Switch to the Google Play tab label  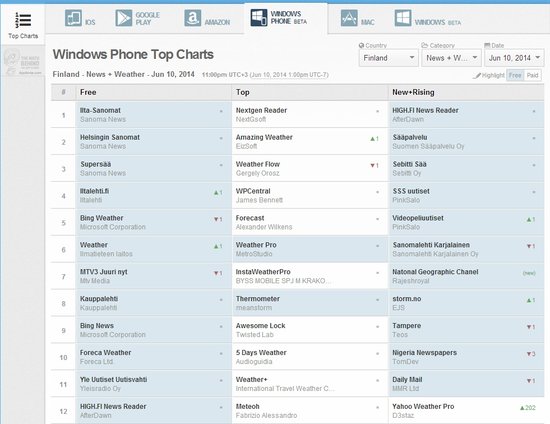coord(148,19)
